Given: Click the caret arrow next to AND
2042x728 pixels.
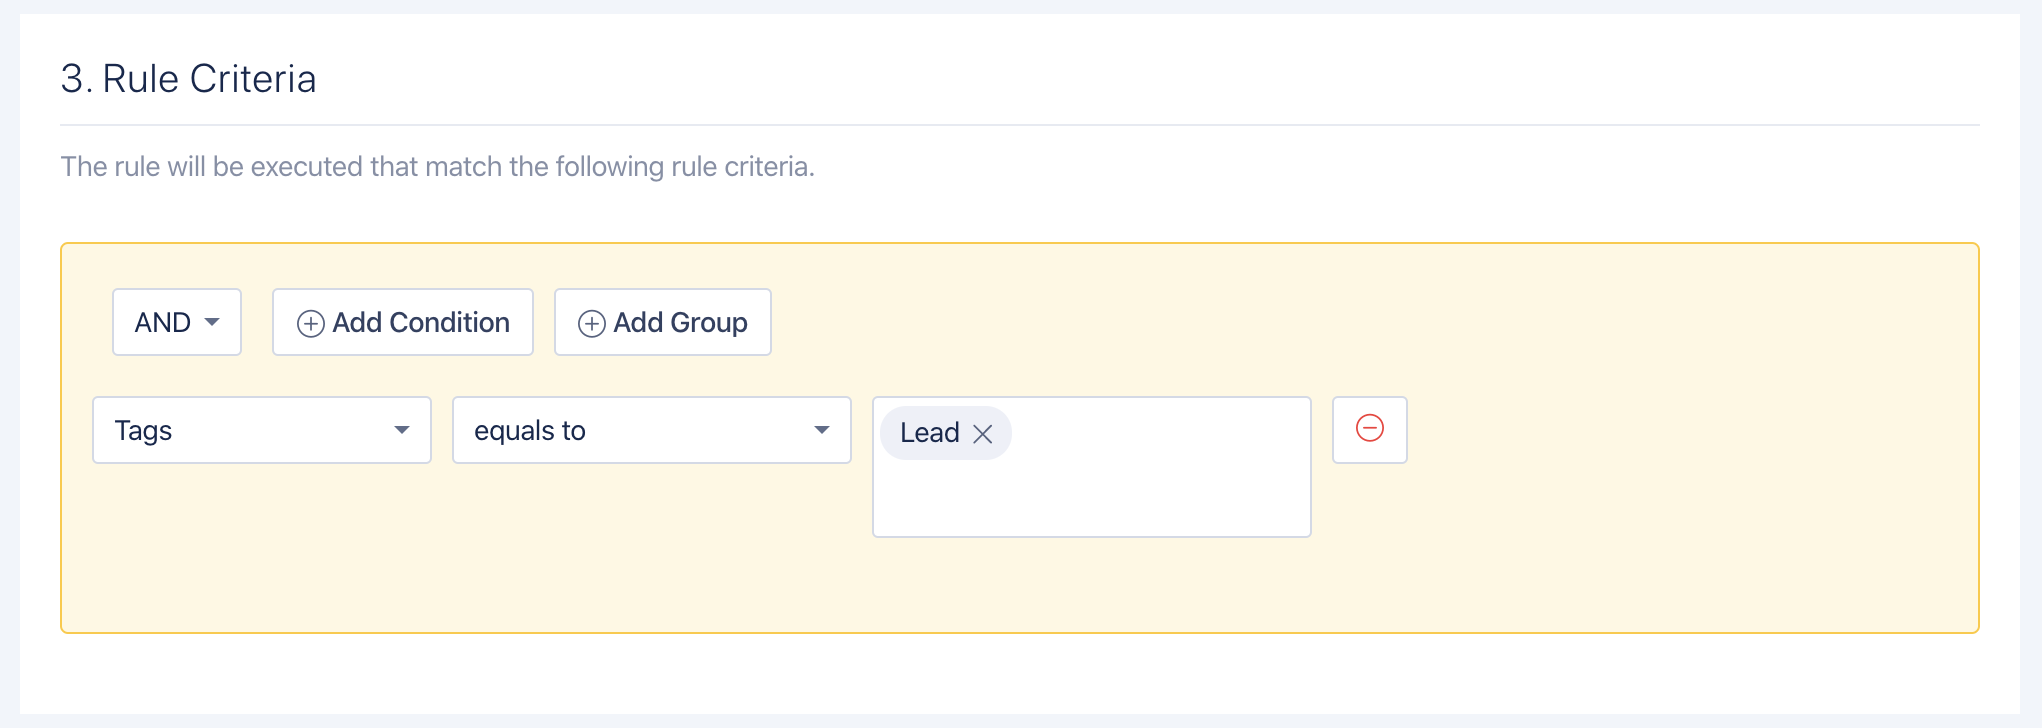Looking at the screenshot, I should (x=212, y=322).
